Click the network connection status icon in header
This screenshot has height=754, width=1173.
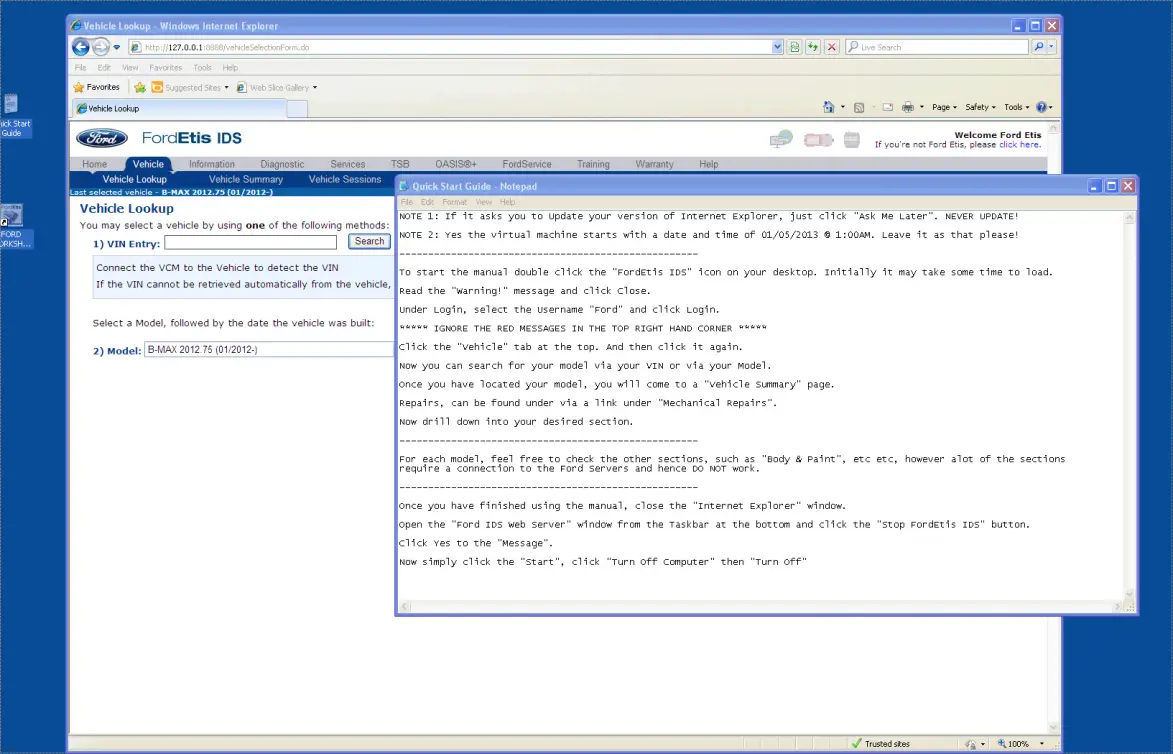[x=781, y=139]
